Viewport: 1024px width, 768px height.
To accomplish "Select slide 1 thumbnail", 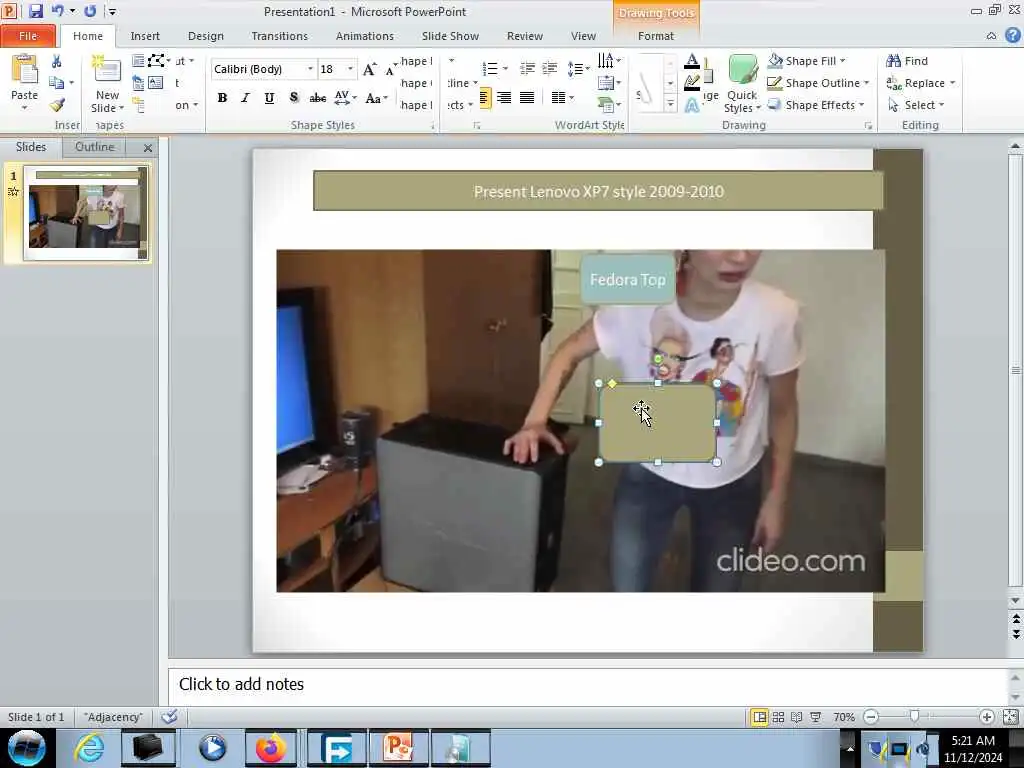I will coord(85,213).
